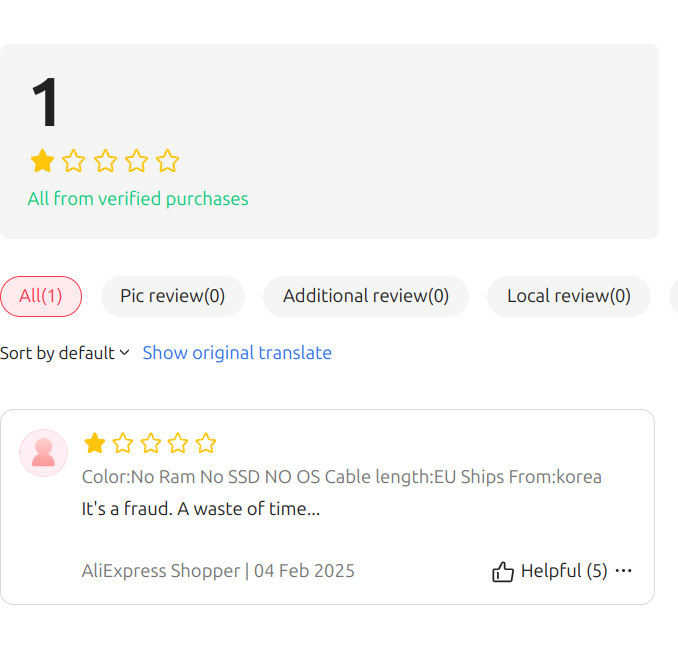Click the review text "It's a fraud"
The width and height of the screenshot is (678, 666).
127,509
